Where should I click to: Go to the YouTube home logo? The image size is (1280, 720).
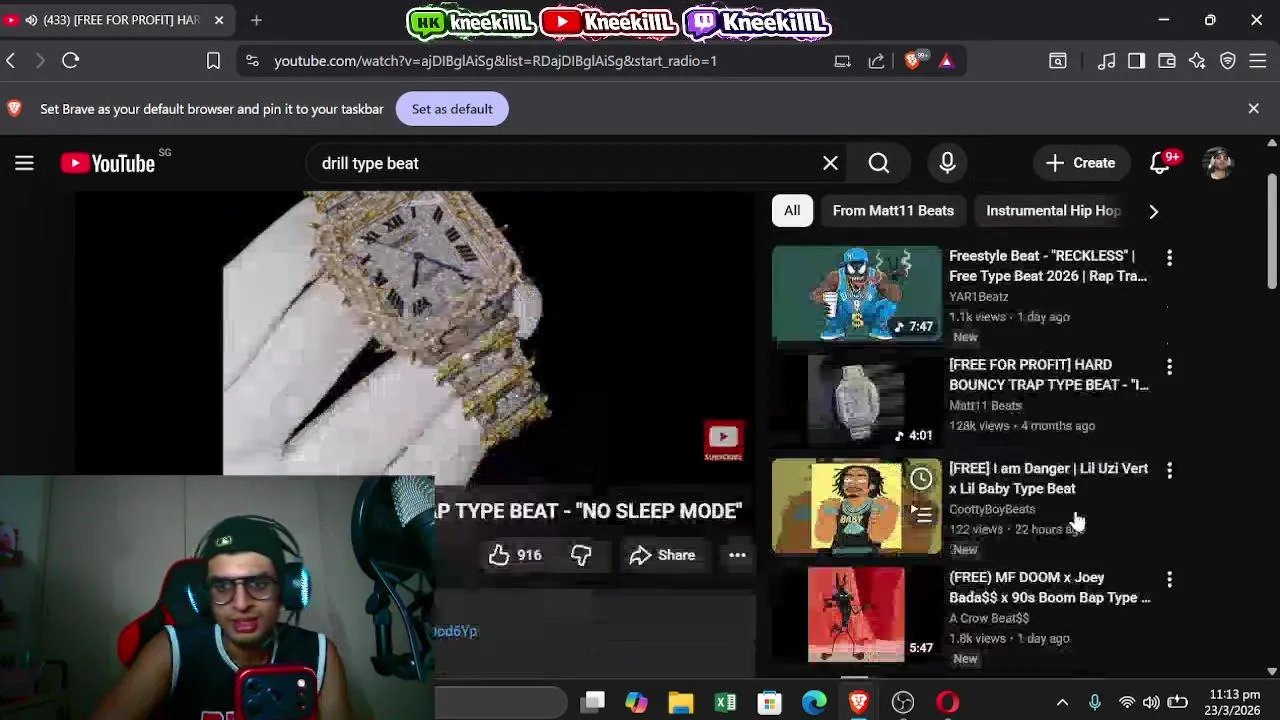coord(108,163)
